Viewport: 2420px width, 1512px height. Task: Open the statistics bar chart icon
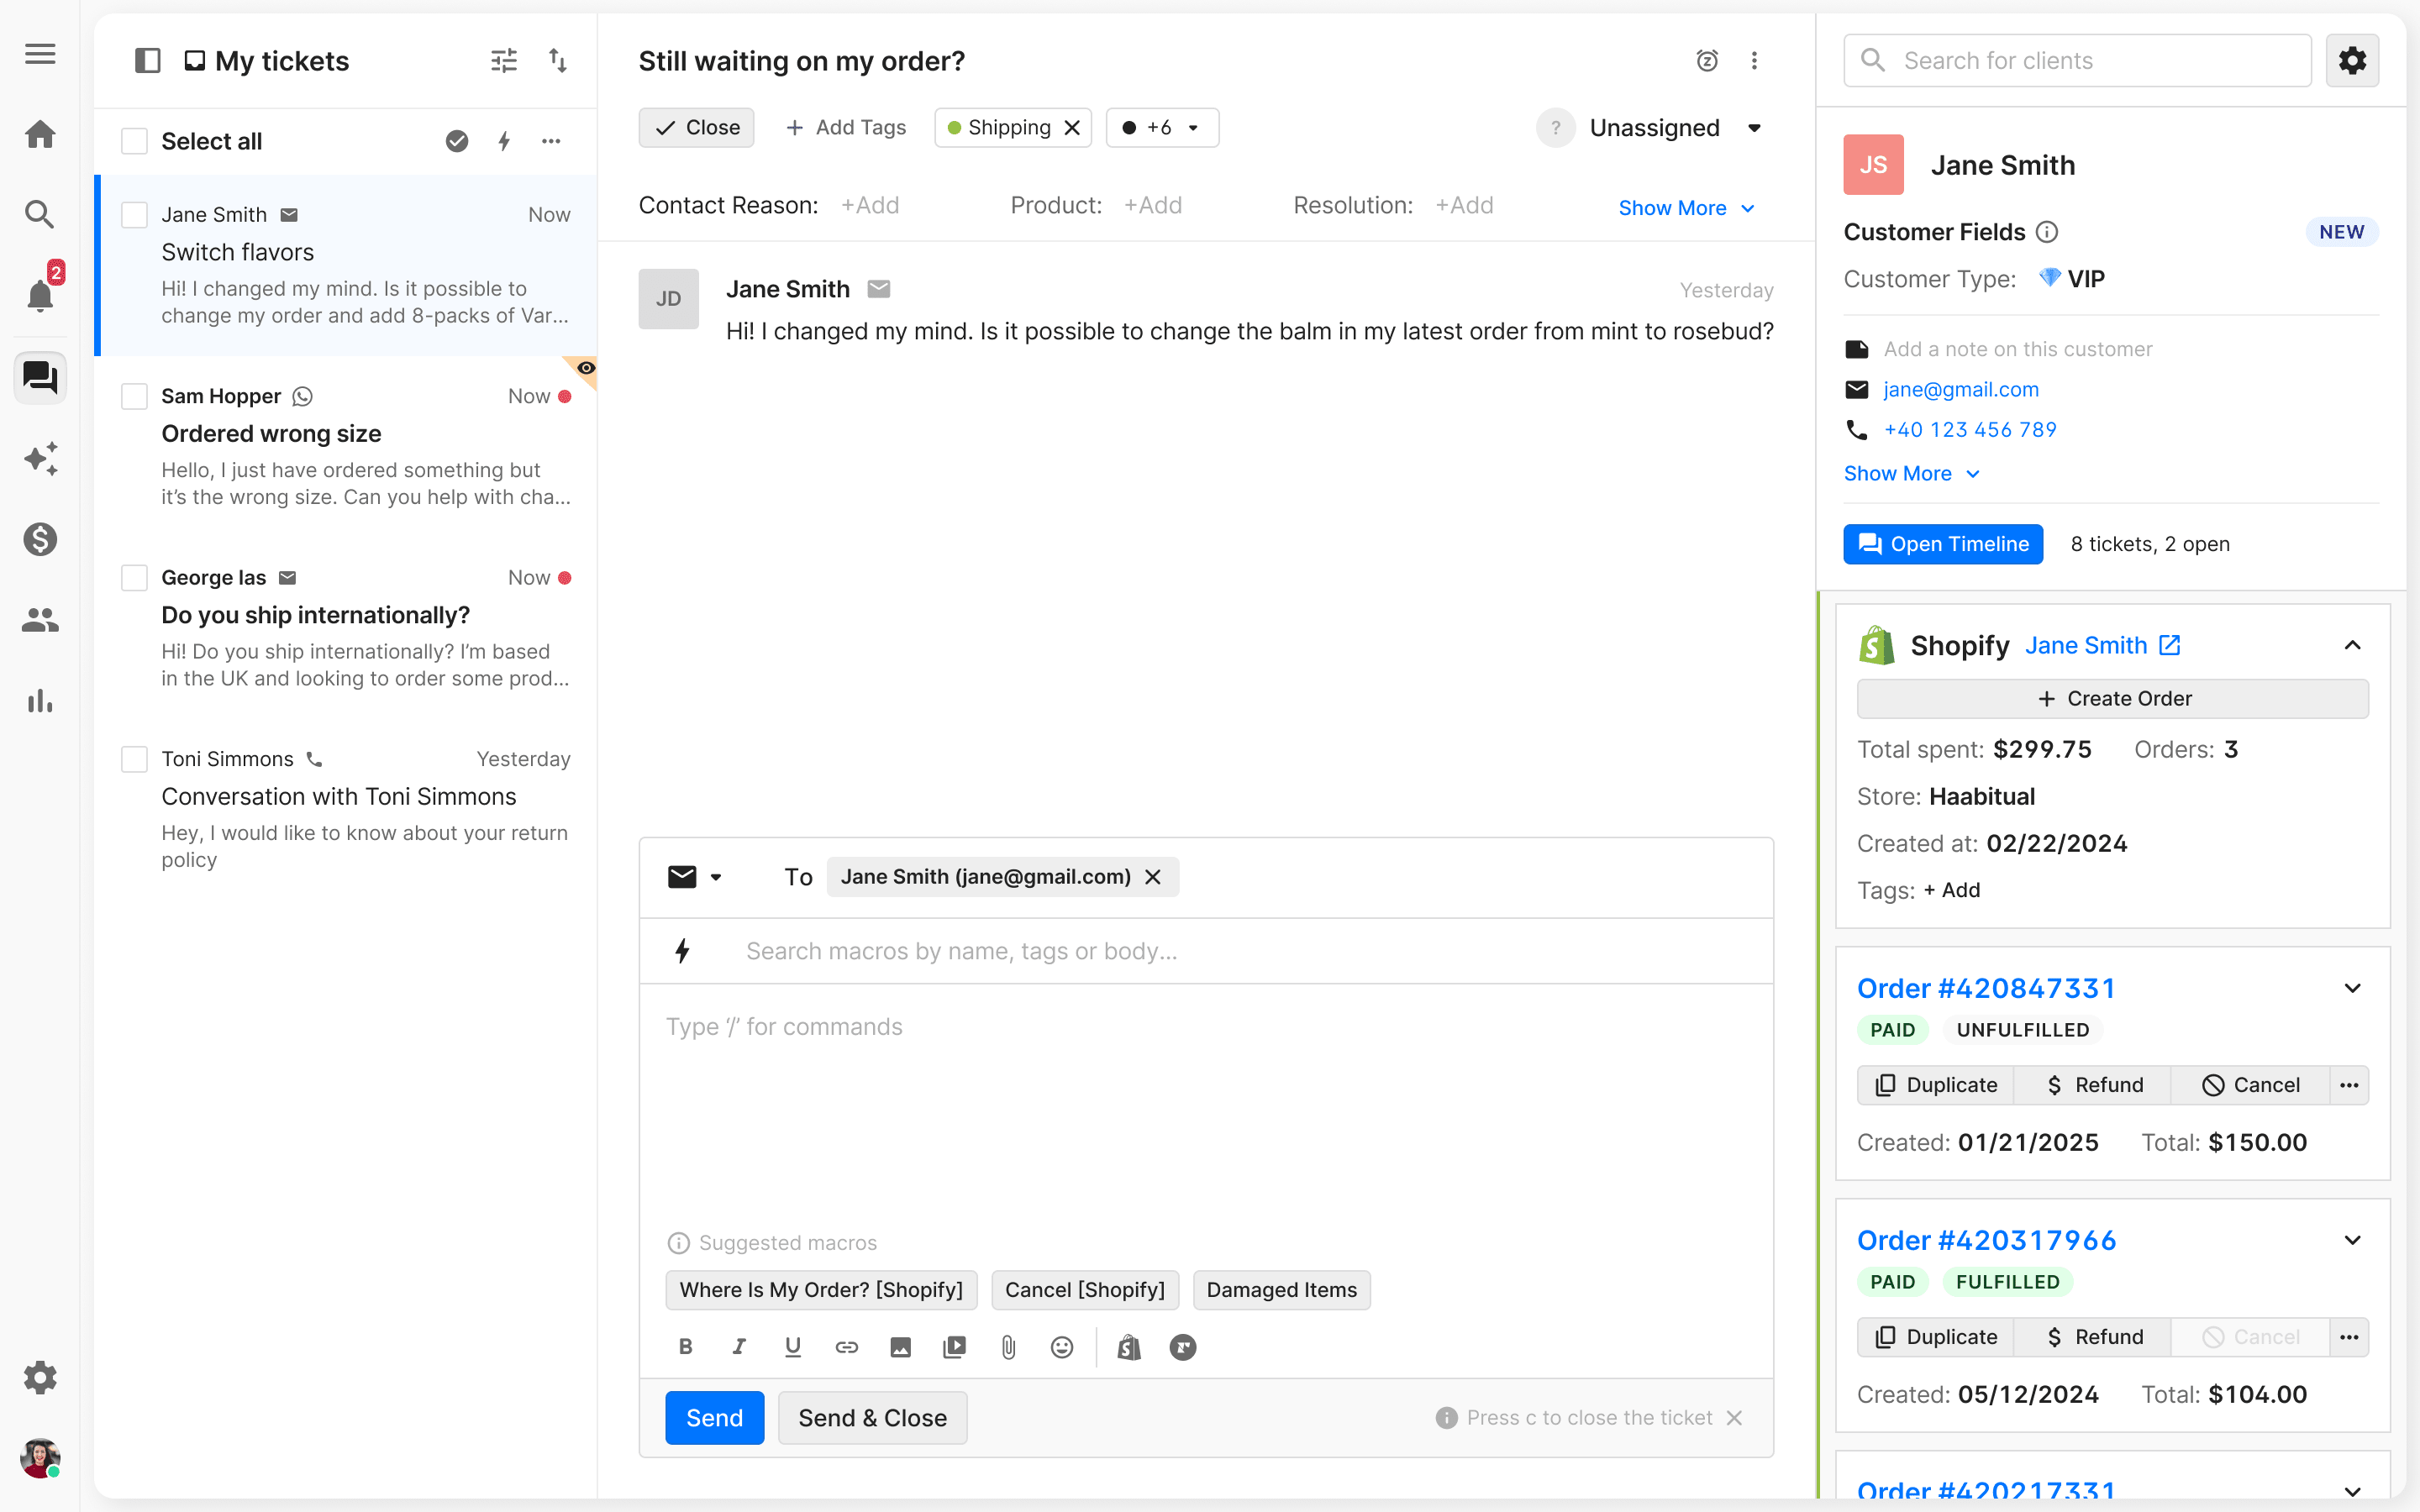(40, 701)
